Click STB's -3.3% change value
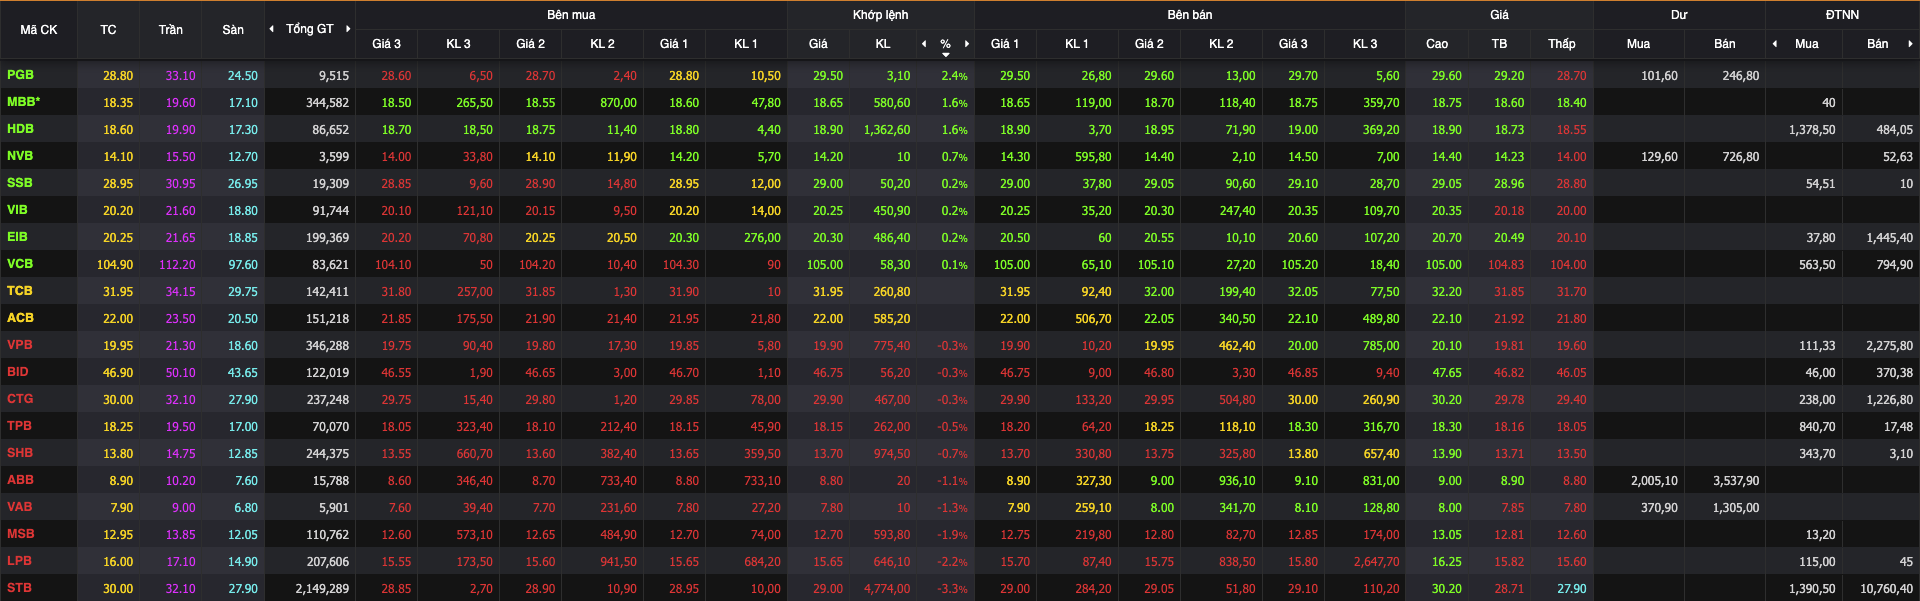The height and width of the screenshot is (601, 1920). pyautogui.click(x=952, y=589)
